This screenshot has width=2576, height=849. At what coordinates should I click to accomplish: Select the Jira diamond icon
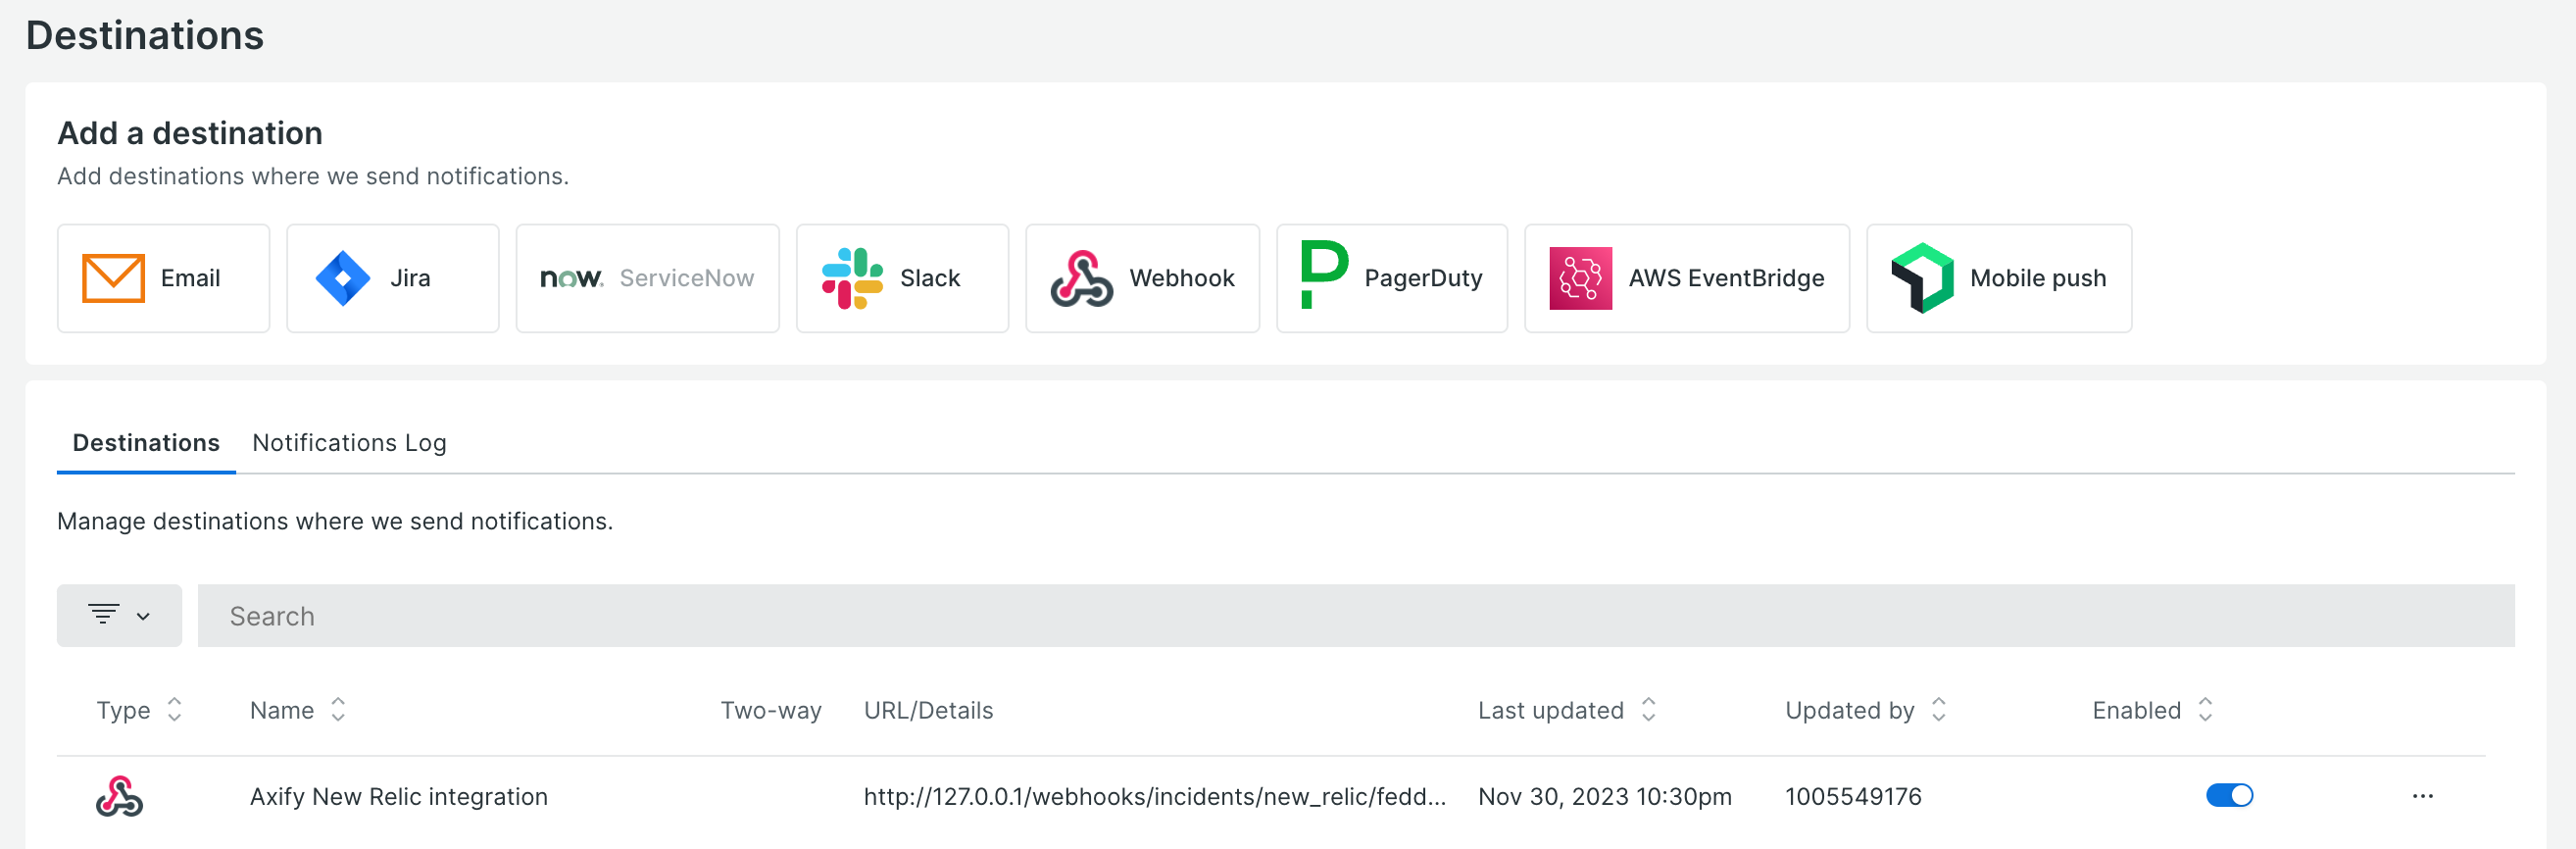pyautogui.click(x=343, y=278)
